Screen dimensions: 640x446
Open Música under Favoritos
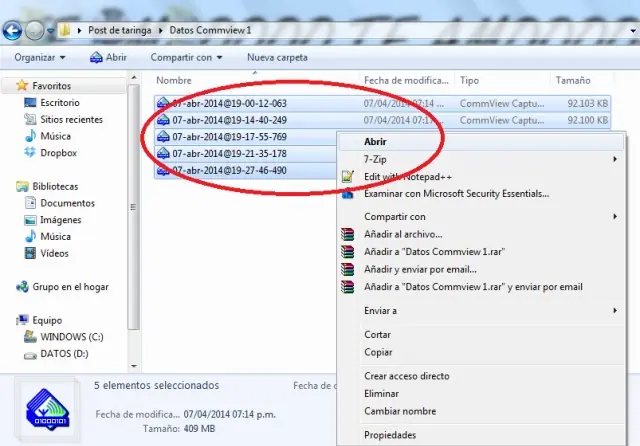[55, 136]
